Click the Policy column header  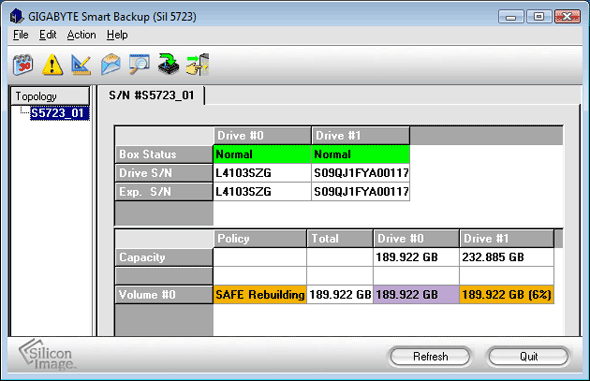click(x=260, y=238)
